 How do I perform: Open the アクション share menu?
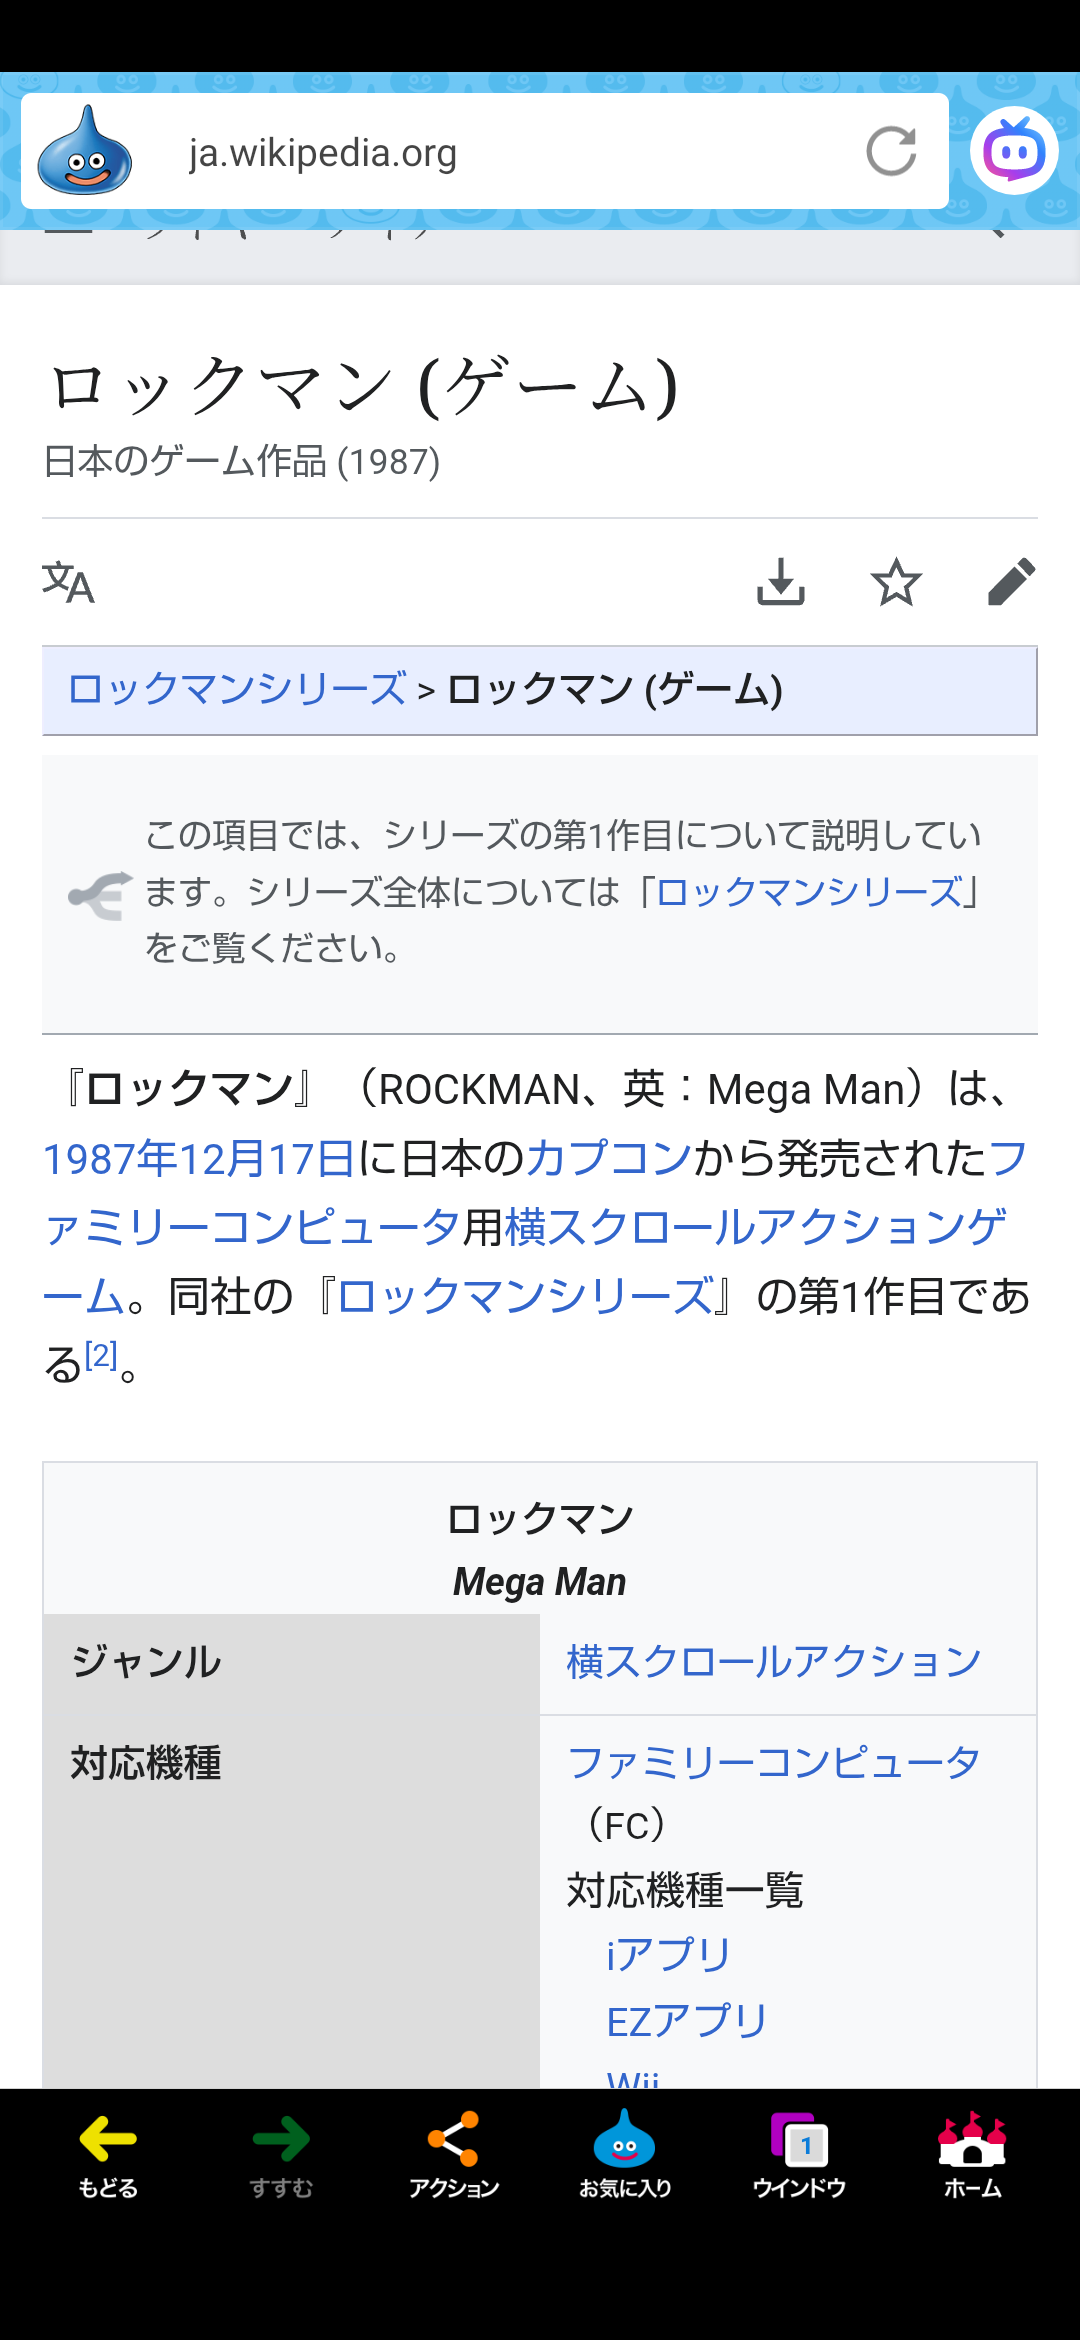click(453, 2155)
